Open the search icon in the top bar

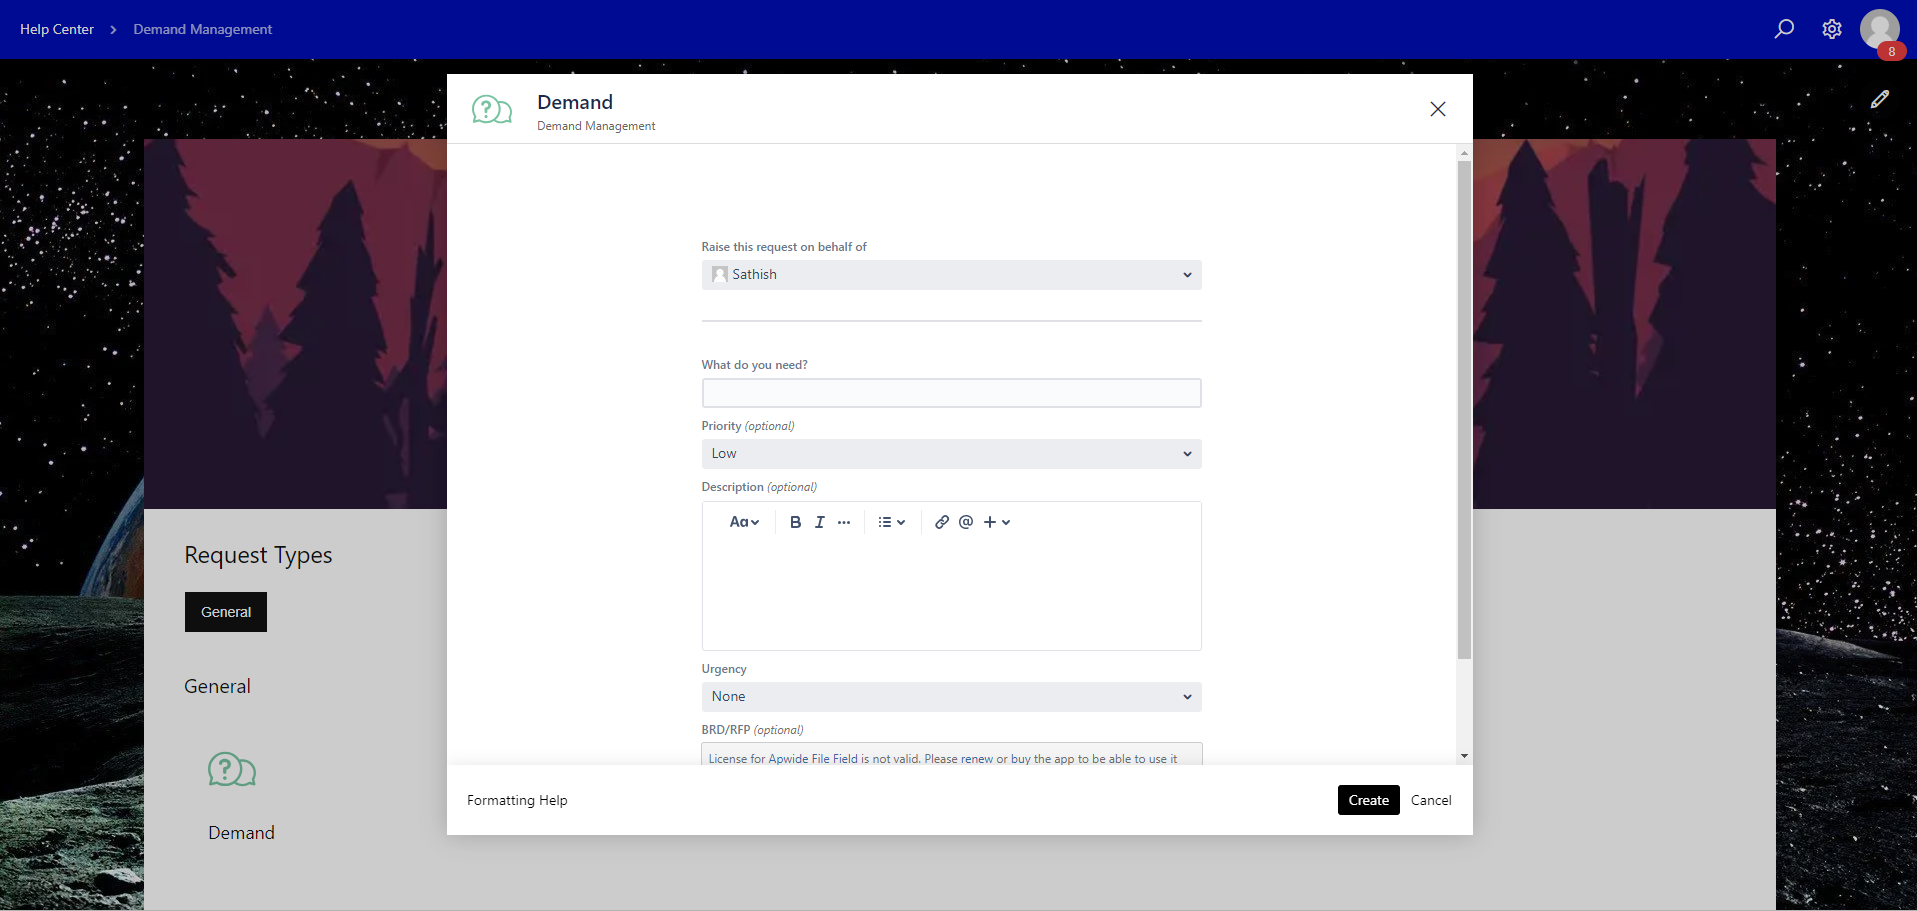point(1783,29)
